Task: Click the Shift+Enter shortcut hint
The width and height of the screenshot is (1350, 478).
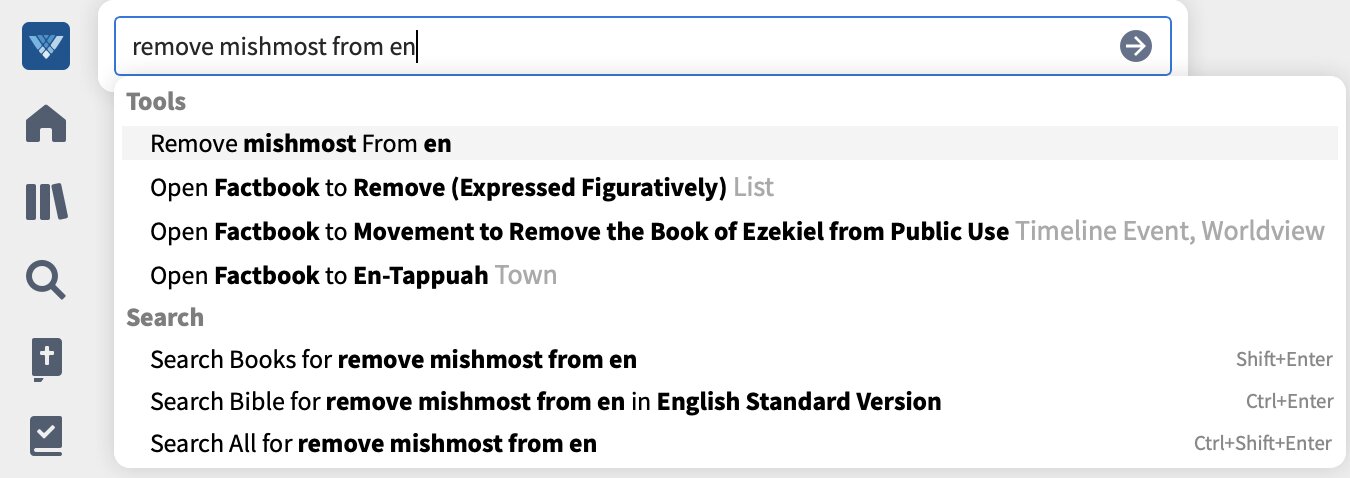Action: tap(1284, 360)
